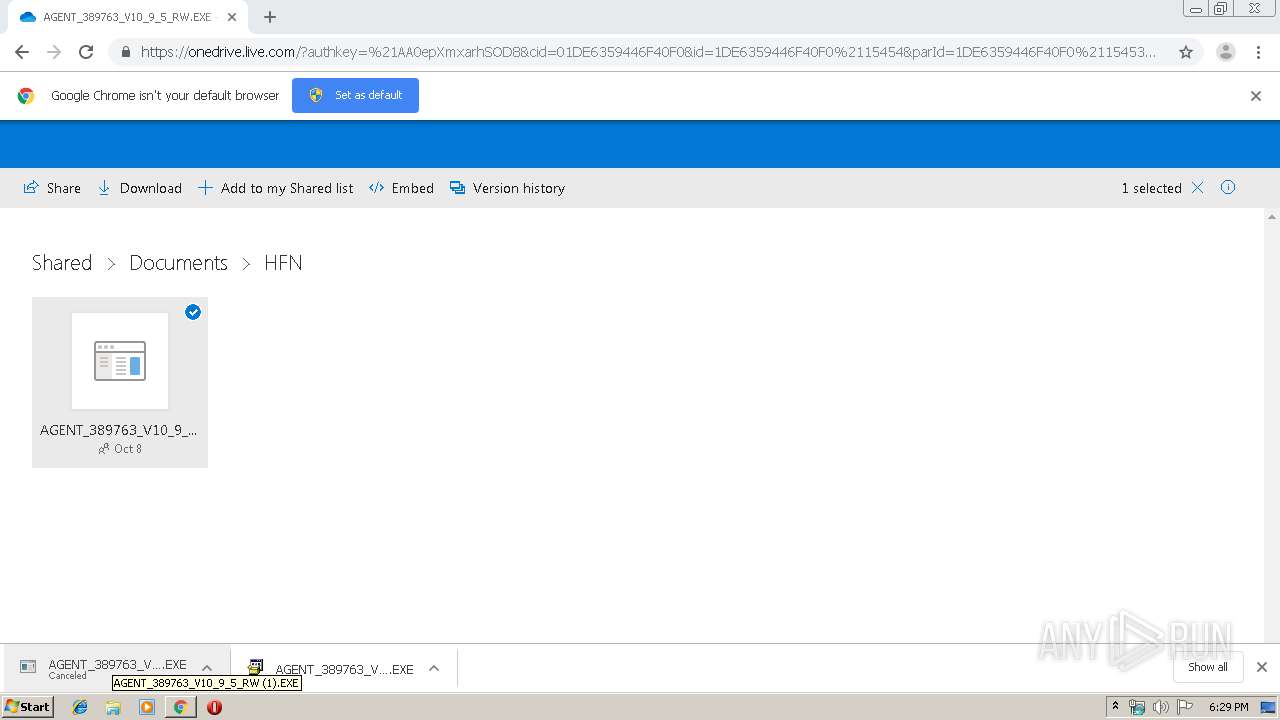Viewport: 1280px width, 720px height.
Task: Show all downloads
Action: 1208,667
